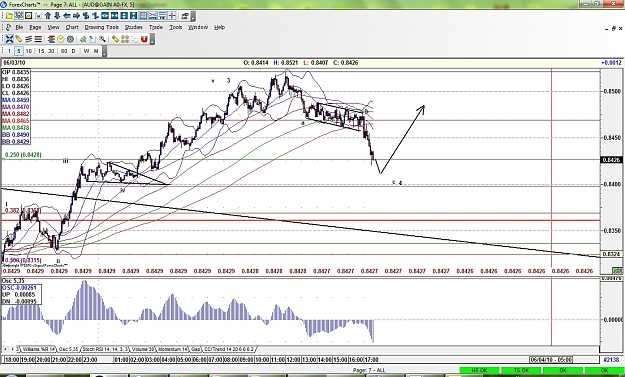
Task: Switch to the Stoch RSI study tab
Action: point(105,349)
